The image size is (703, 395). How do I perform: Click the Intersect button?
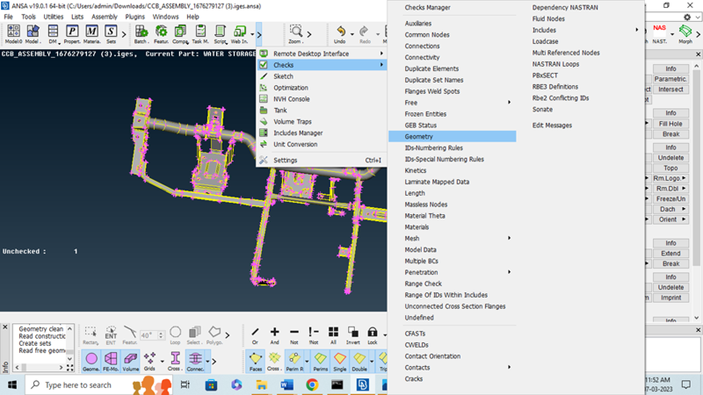coord(671,89)
